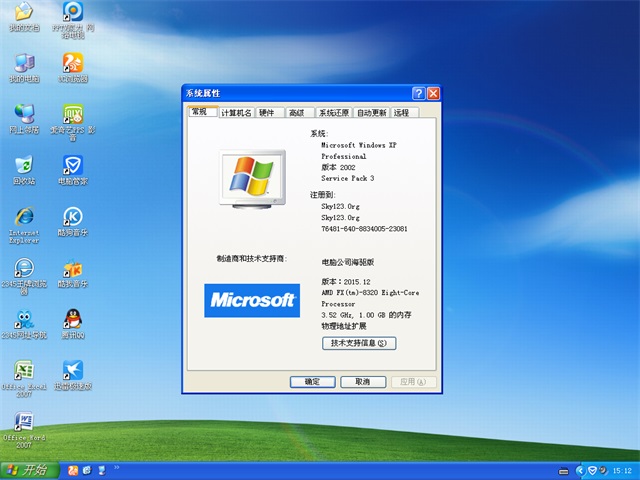The image size is (640, 480).
Task: Launch Internet Explorer from the desktop
Action: tap(23, 218)
